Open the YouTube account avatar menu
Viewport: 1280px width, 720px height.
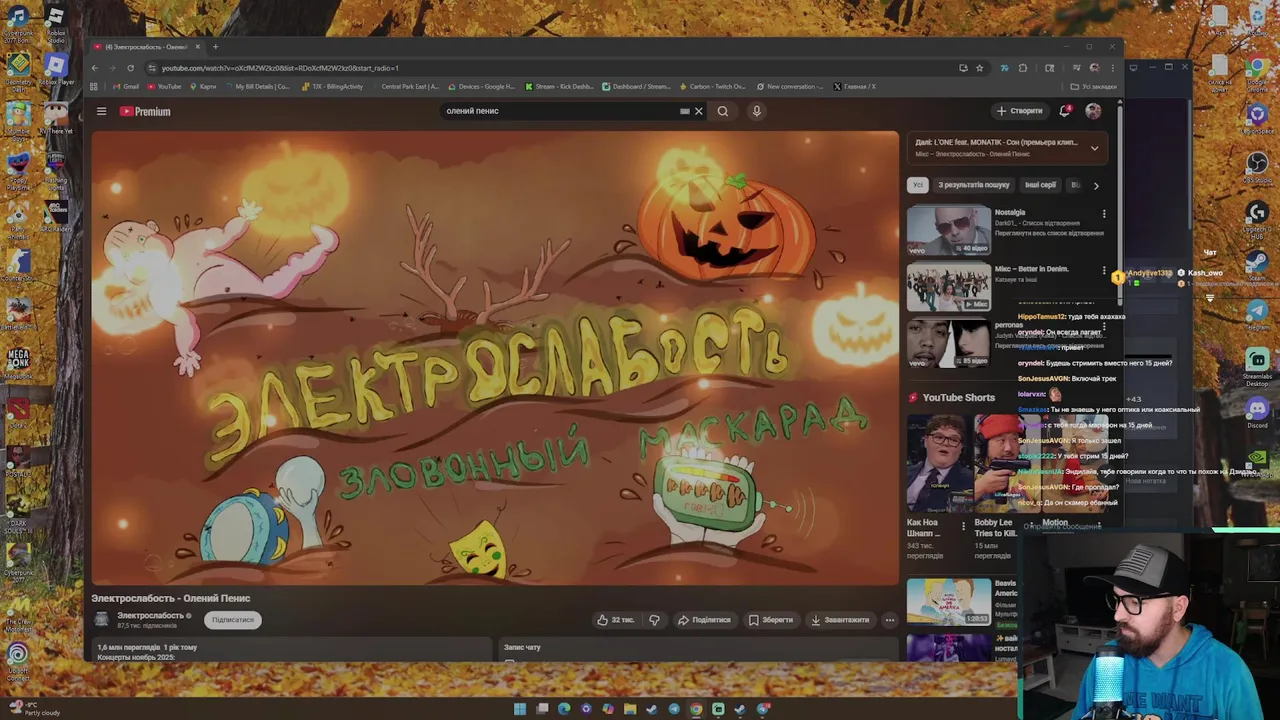[1093, 111]
